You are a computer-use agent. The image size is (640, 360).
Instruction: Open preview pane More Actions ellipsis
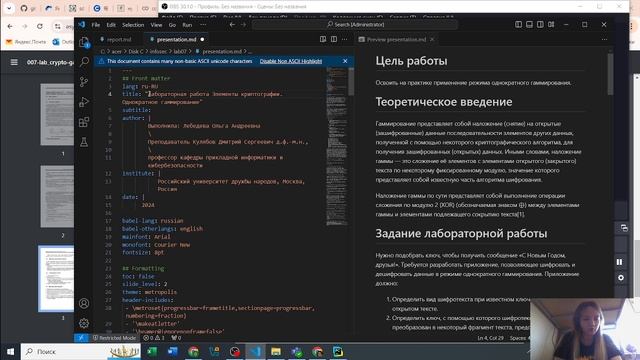(x=604, y=39)
